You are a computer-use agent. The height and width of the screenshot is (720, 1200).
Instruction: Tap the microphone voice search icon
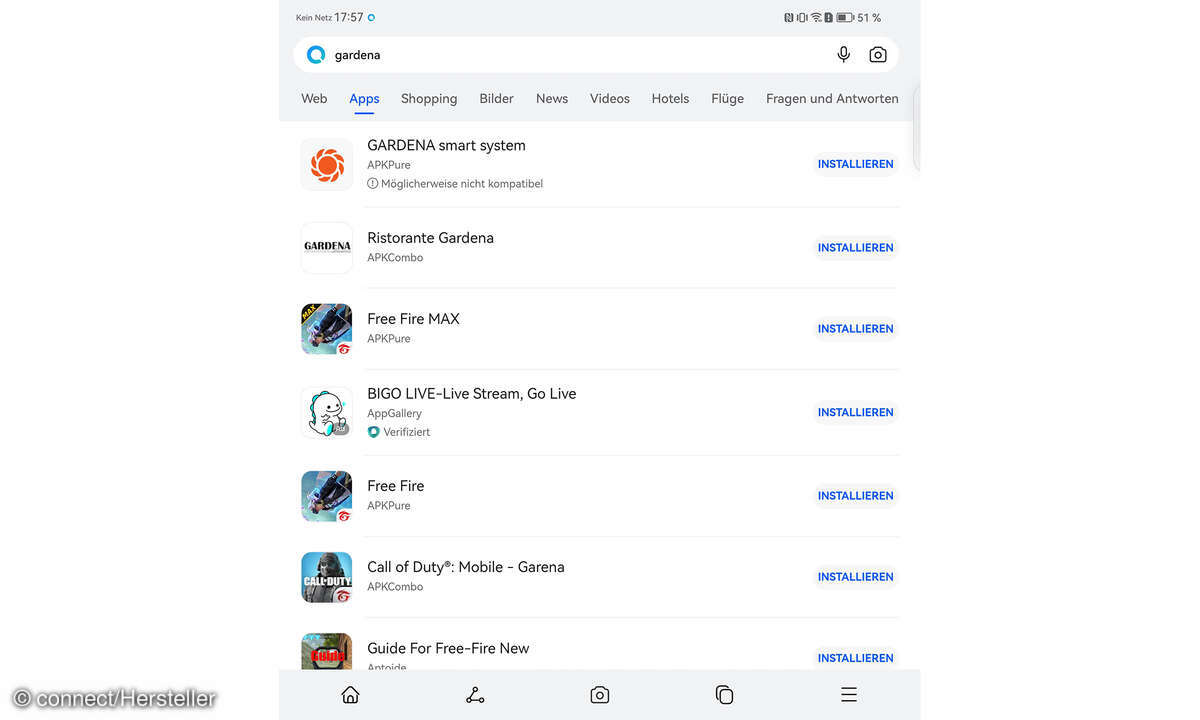click(843, 54)
